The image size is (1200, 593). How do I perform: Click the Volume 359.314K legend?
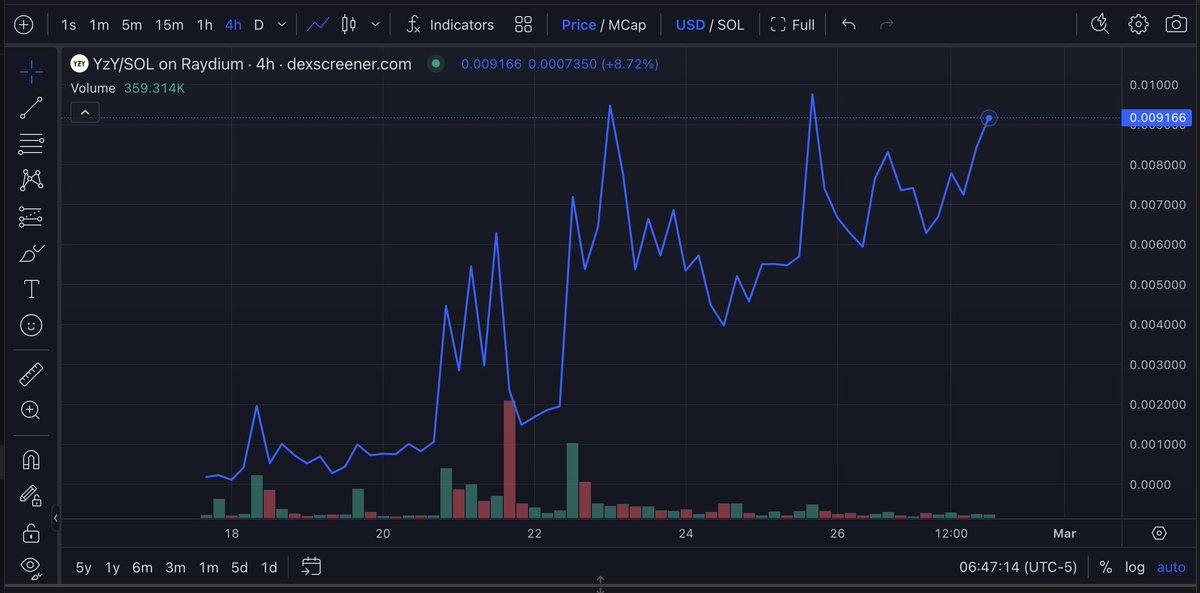[128, 88]
